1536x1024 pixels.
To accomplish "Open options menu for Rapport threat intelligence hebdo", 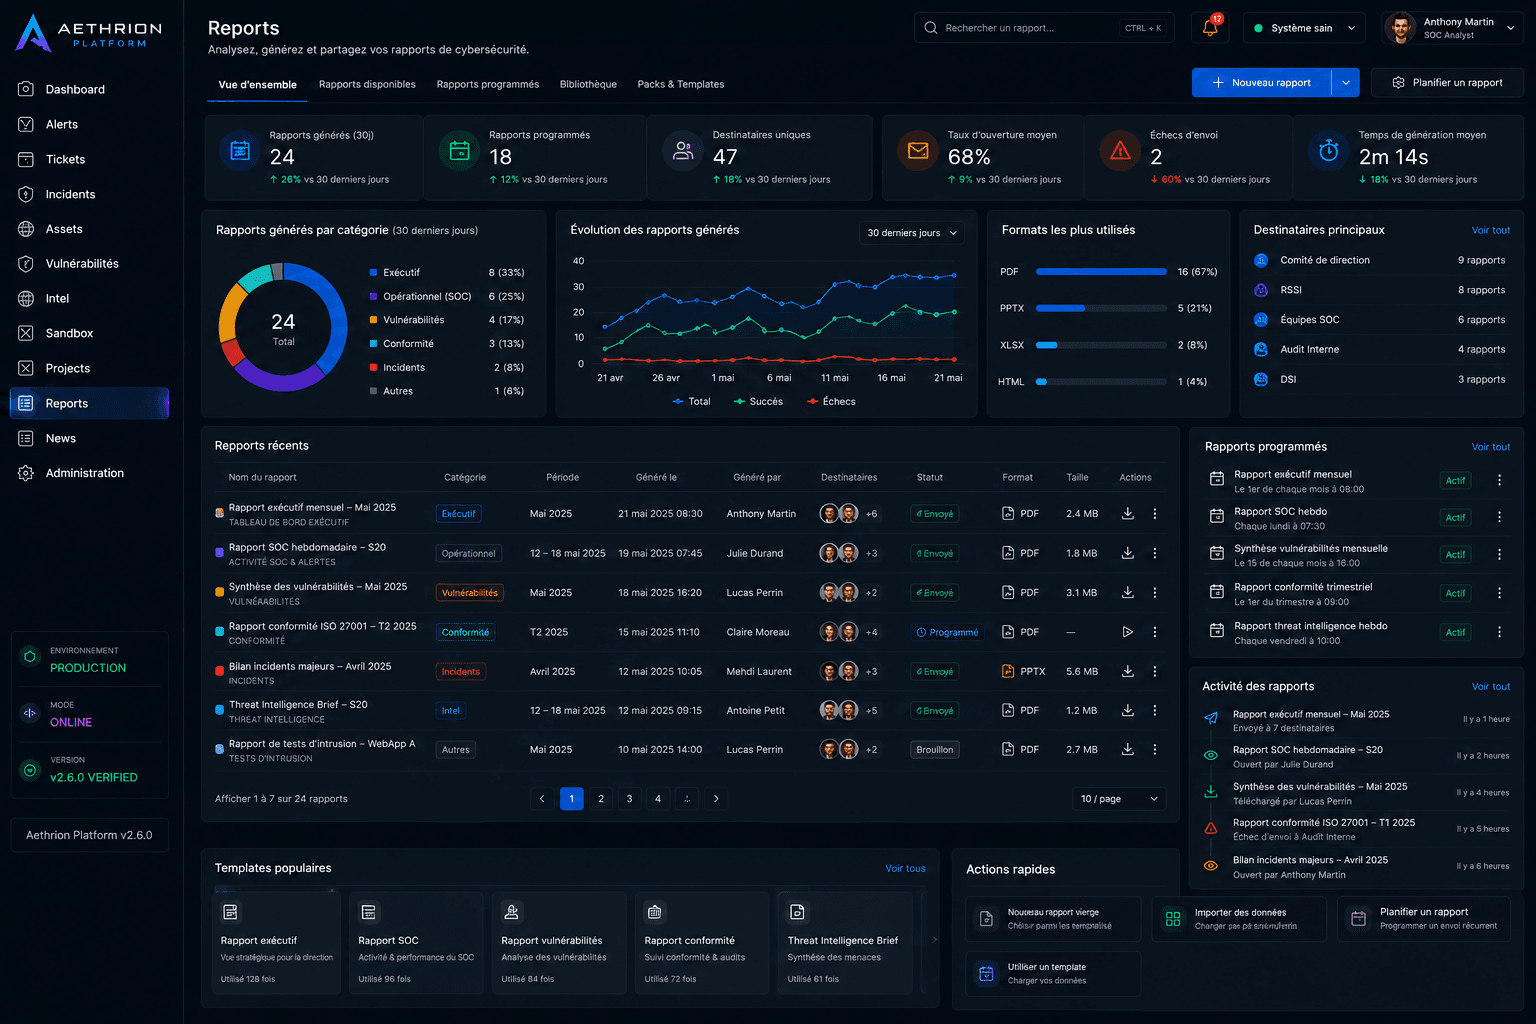I will (x=1499, y=632).
